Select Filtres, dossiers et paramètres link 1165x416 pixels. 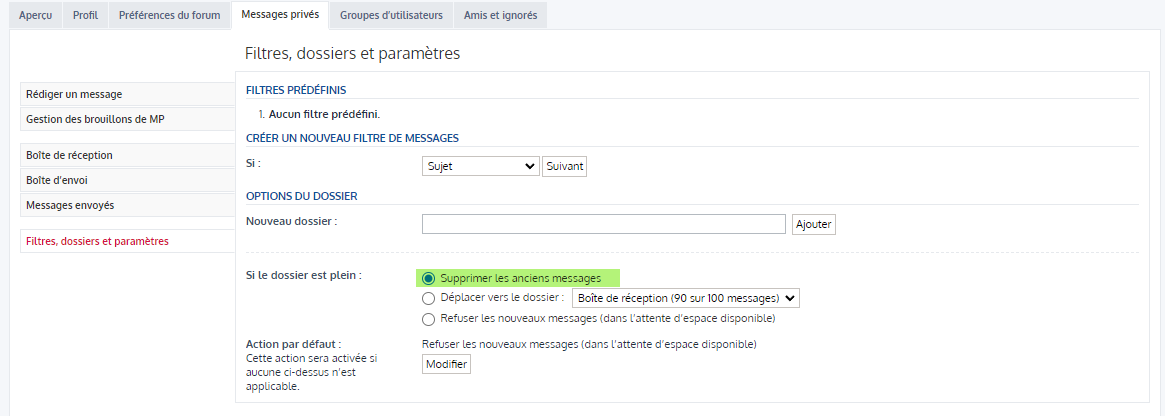coord(97,241)
